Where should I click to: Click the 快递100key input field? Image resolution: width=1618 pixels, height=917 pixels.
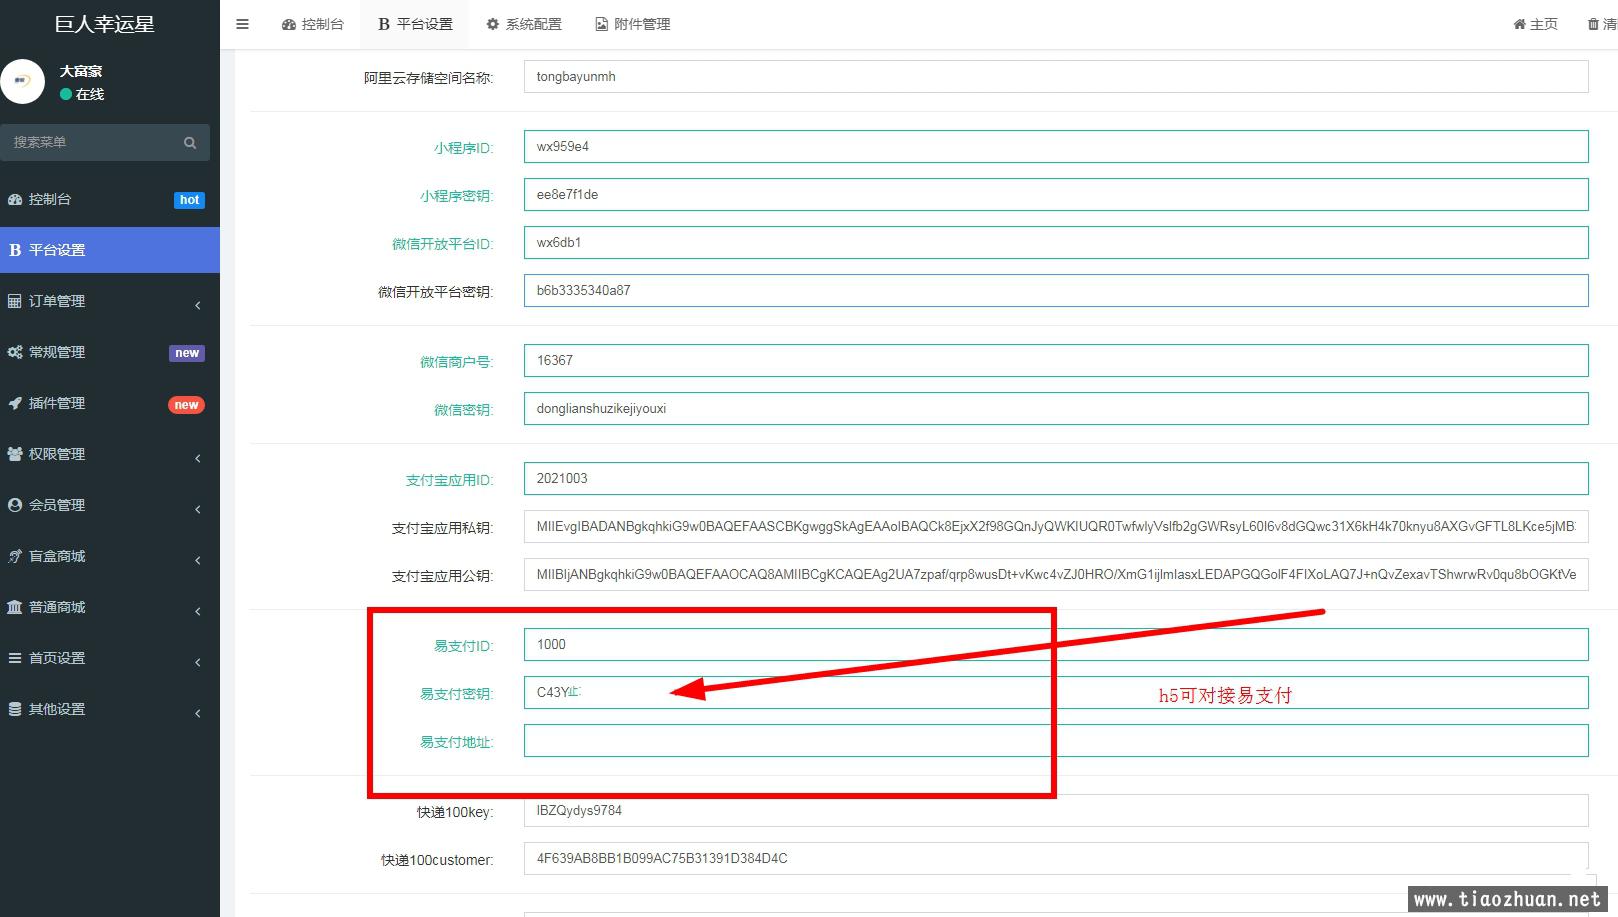pos(1056,811)
